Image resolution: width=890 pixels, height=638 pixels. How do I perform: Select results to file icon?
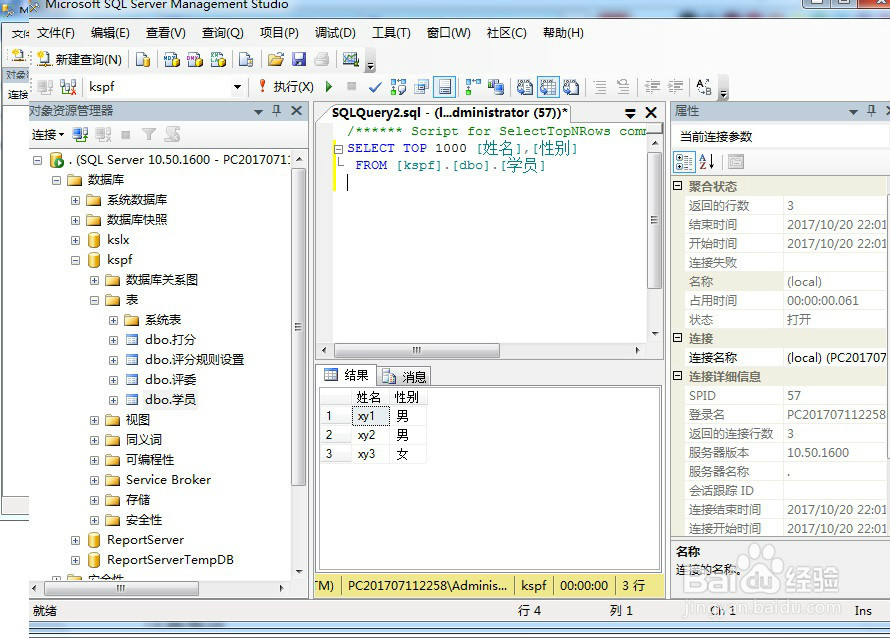(571, 87)
